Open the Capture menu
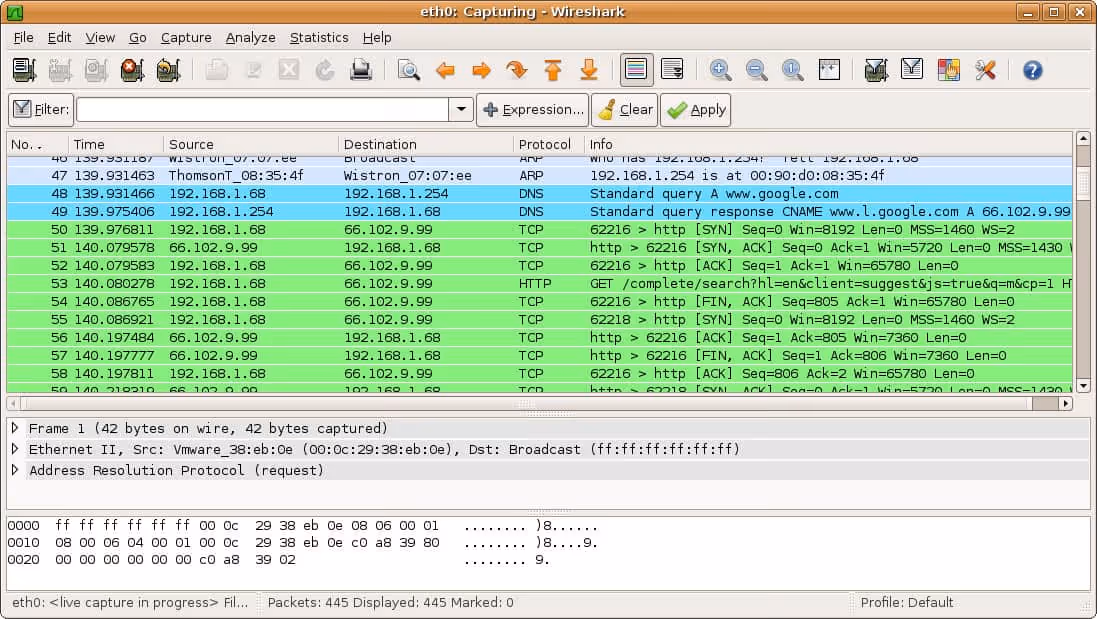1097x619 pixels. point(186,38)
